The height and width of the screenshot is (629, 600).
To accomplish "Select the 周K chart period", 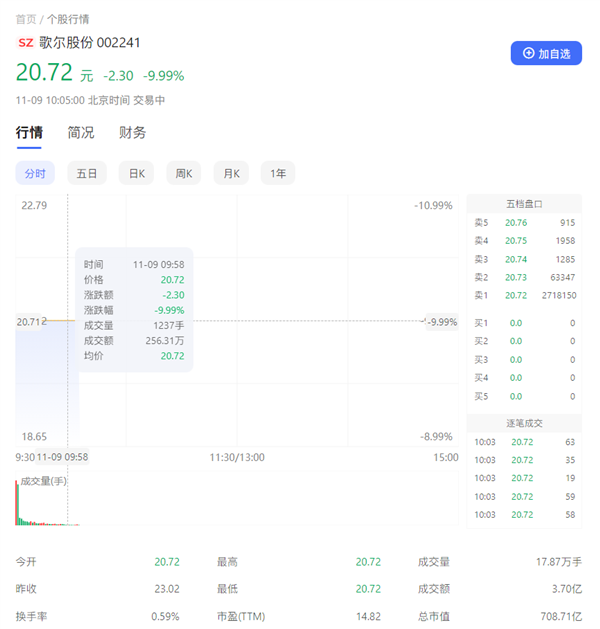I will click(x=184, y=173).
